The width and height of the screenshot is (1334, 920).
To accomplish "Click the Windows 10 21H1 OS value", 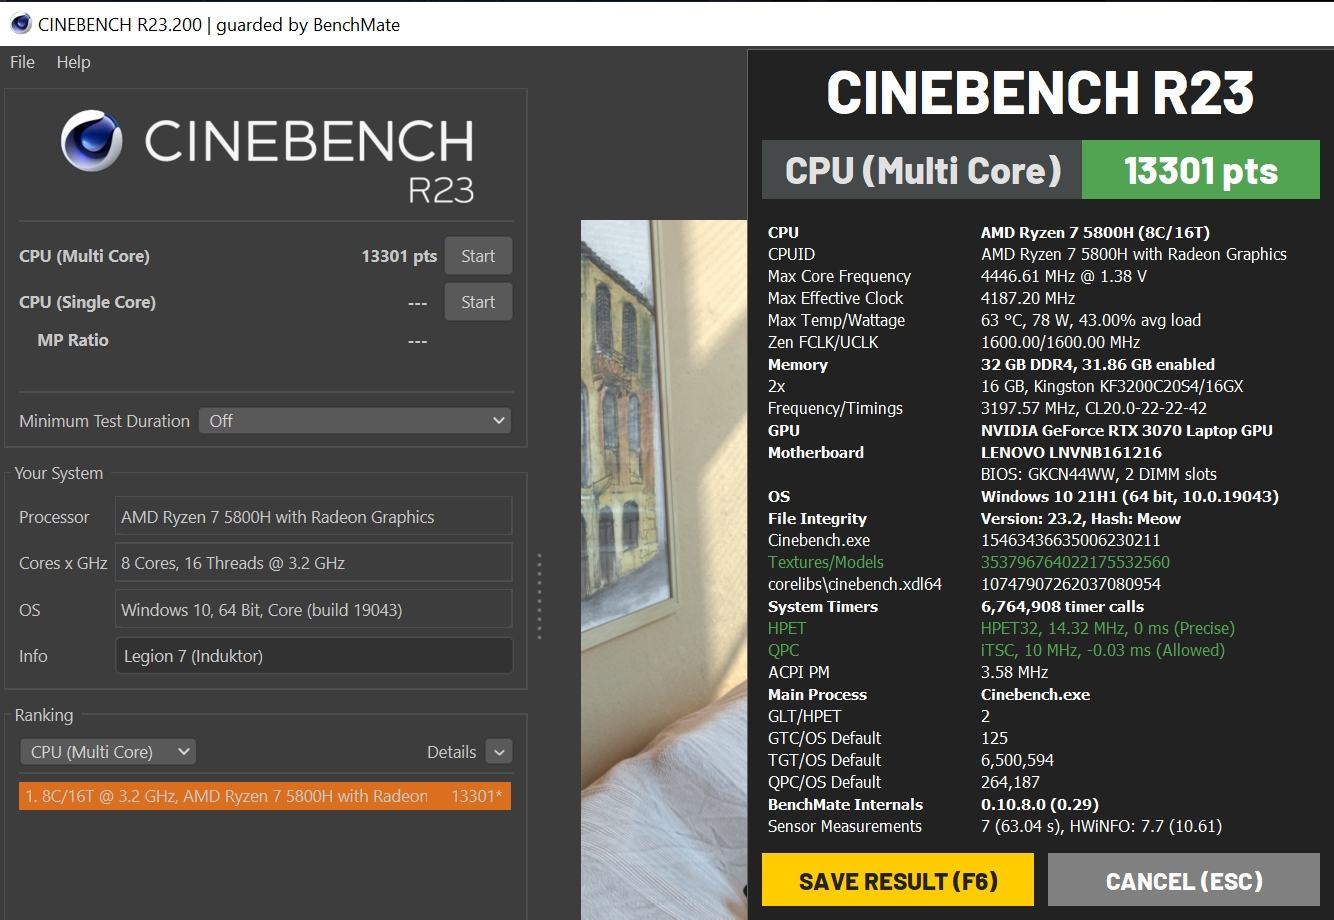I will pos(1130,496).
